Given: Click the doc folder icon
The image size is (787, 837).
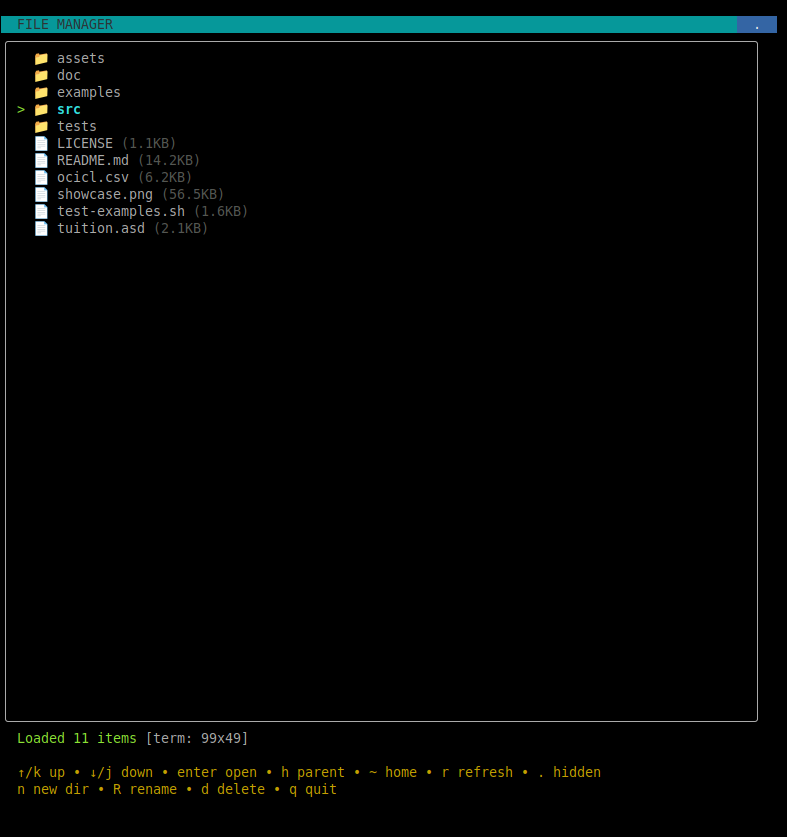Looking at the screenshot, I should click(41, 76).
